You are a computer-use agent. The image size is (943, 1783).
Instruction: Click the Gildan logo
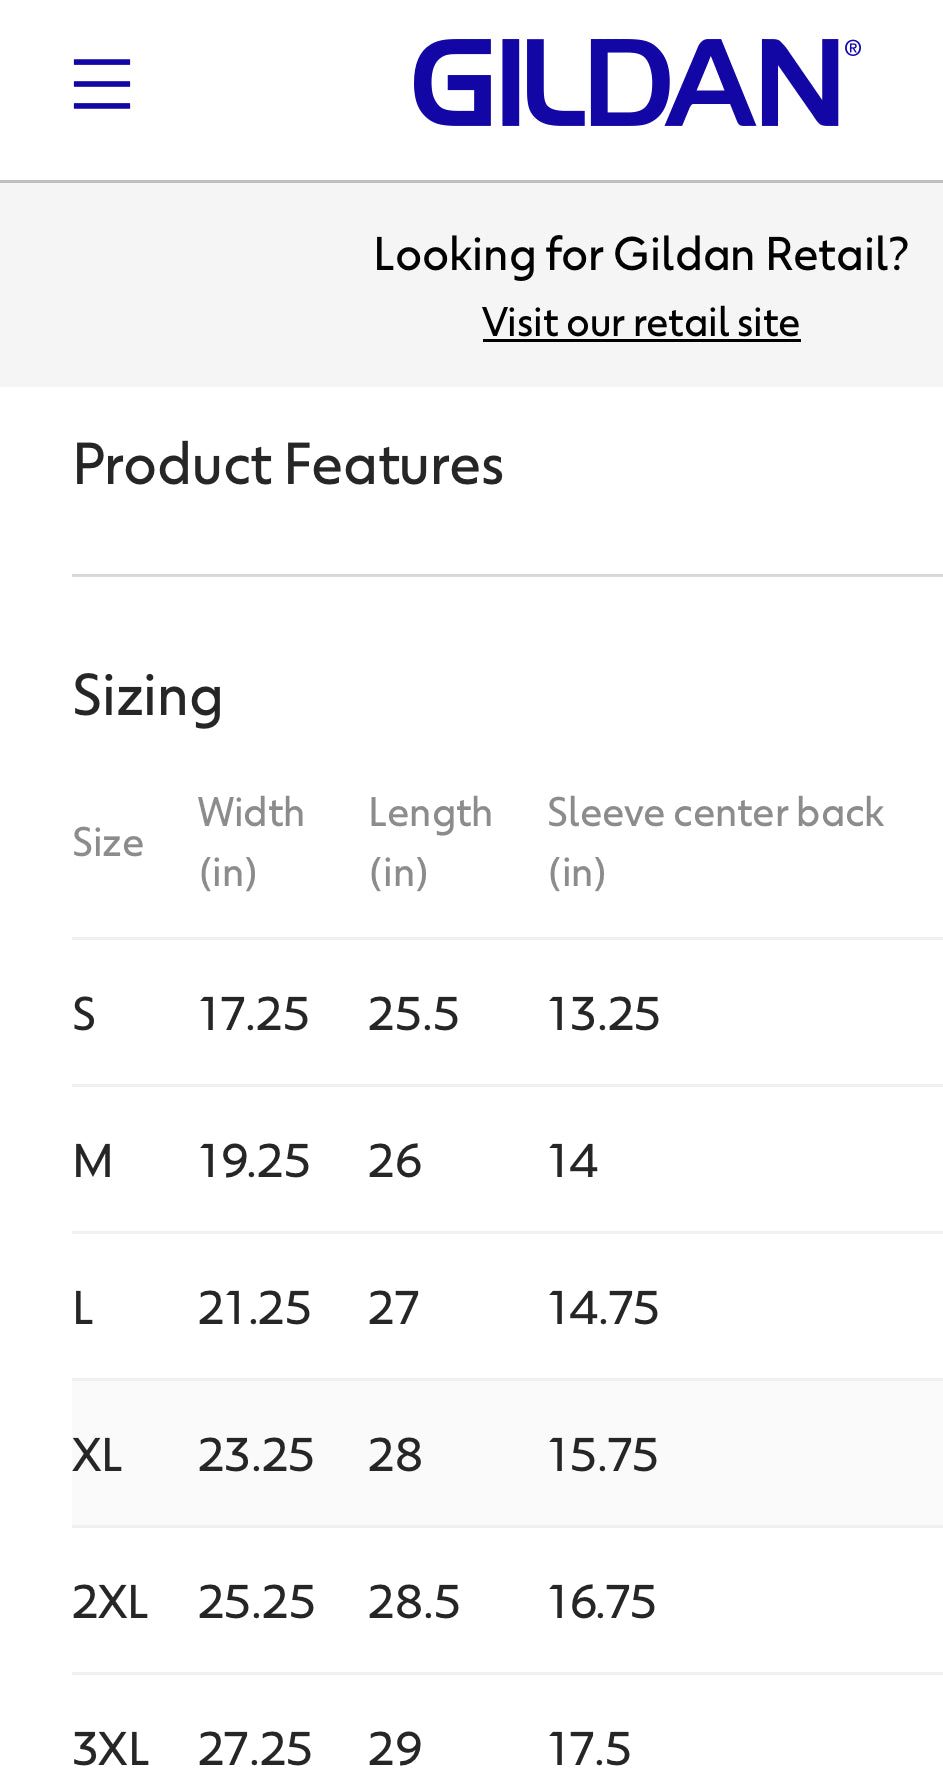coord(637,82)
